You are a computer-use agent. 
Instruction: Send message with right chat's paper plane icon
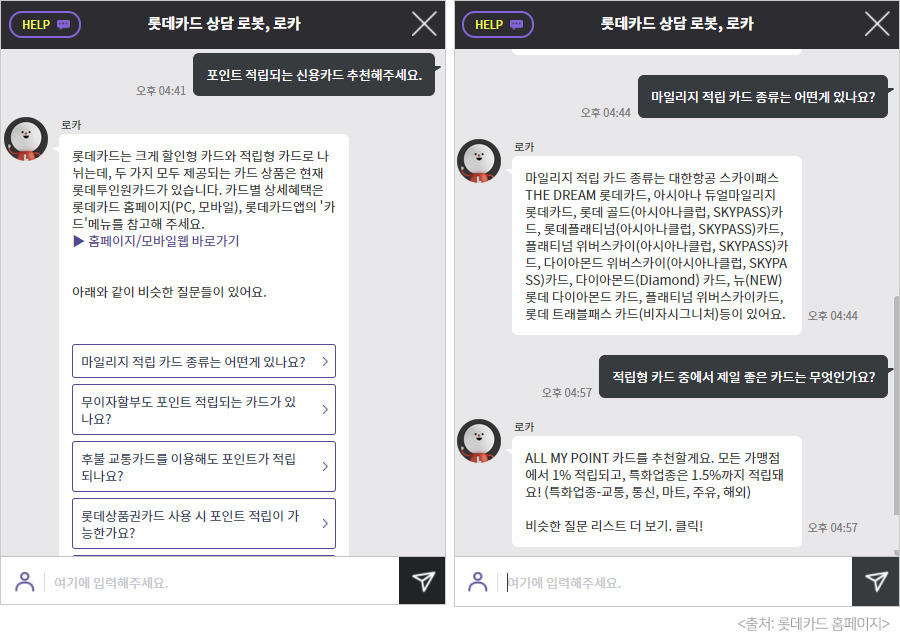(875, 581)
